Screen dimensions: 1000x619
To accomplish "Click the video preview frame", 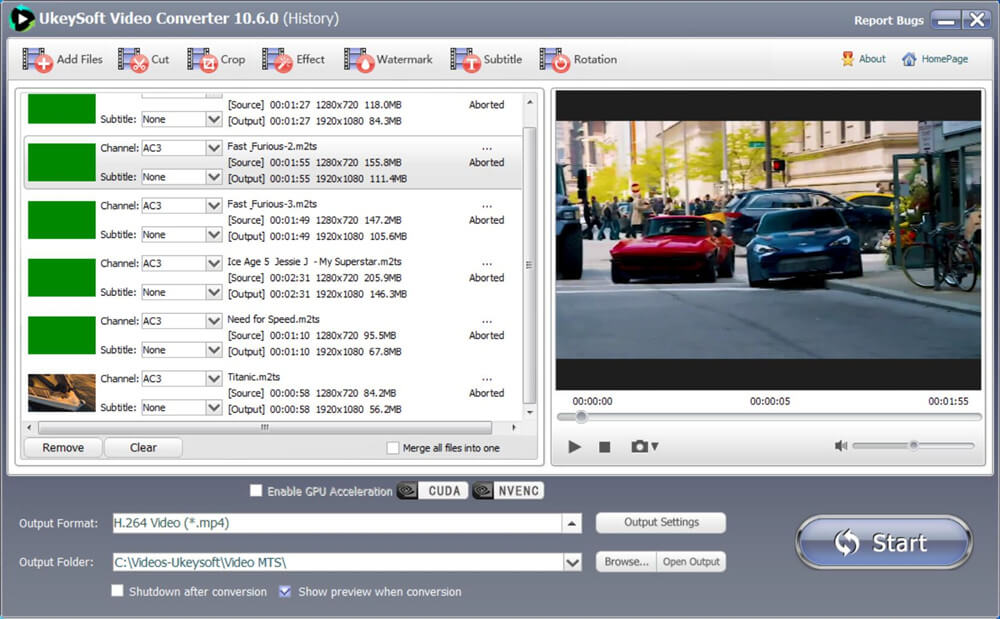I will click(x=768, y=240).
